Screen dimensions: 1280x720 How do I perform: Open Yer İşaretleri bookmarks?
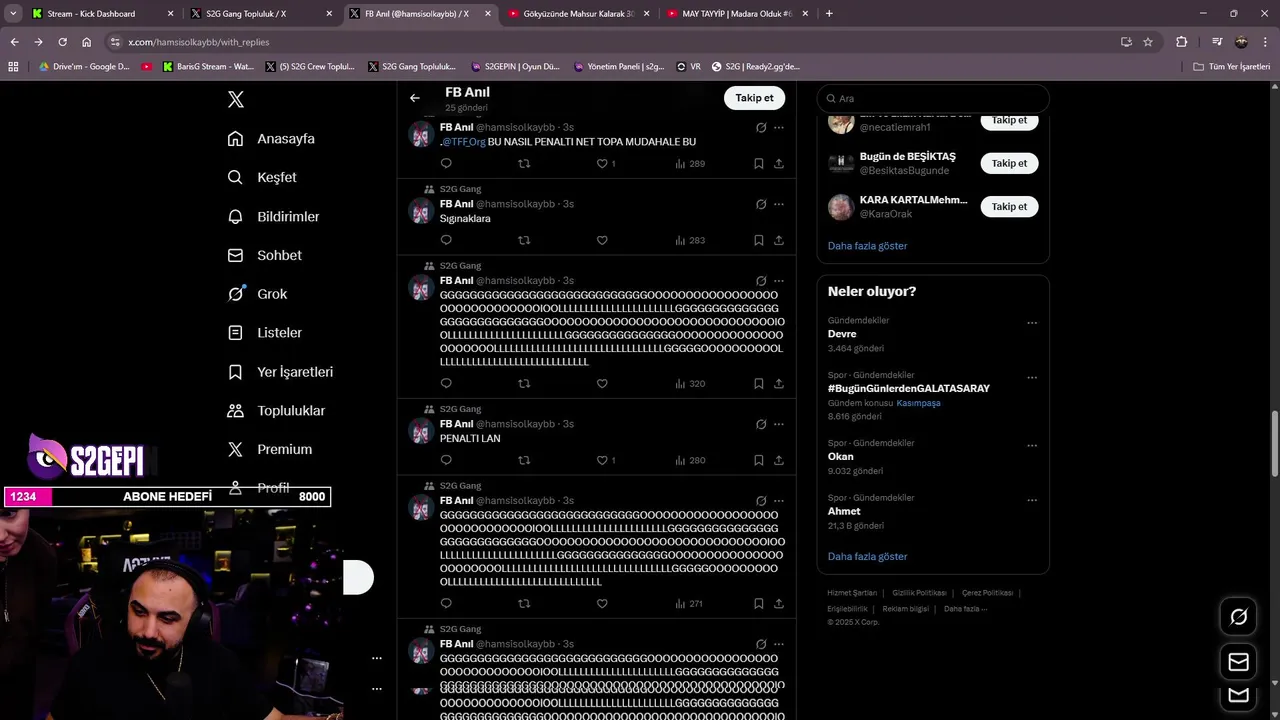tap(280, 372)
